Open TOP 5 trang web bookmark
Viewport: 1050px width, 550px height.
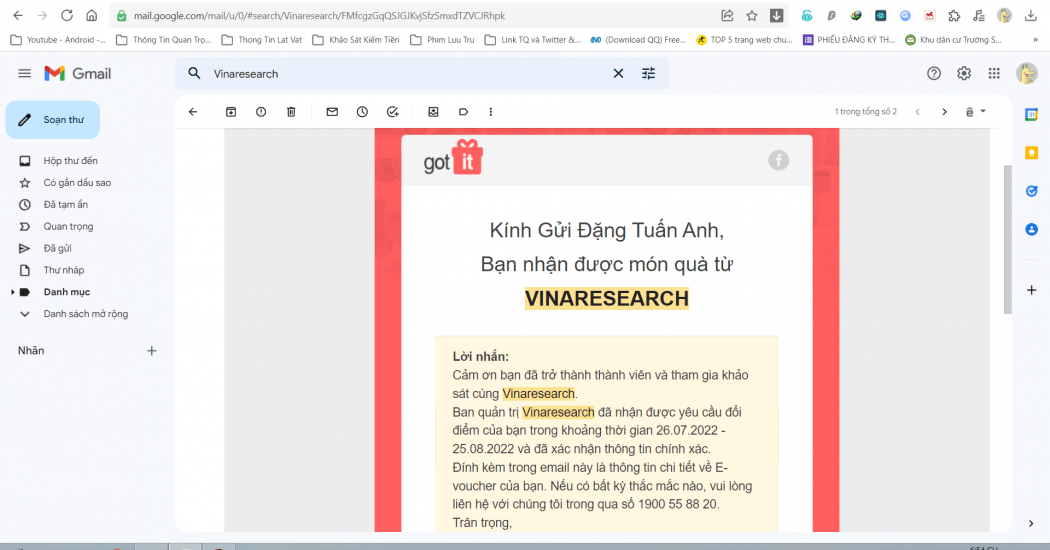coord(744,40)
